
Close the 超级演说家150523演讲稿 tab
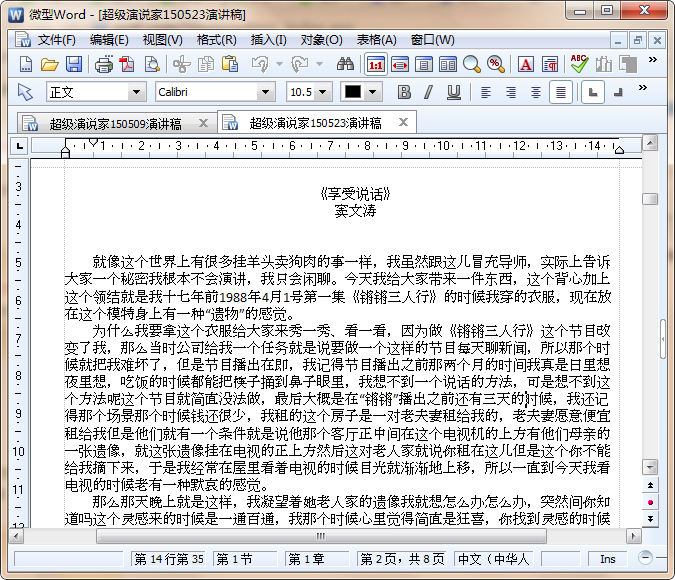[403, 122]
